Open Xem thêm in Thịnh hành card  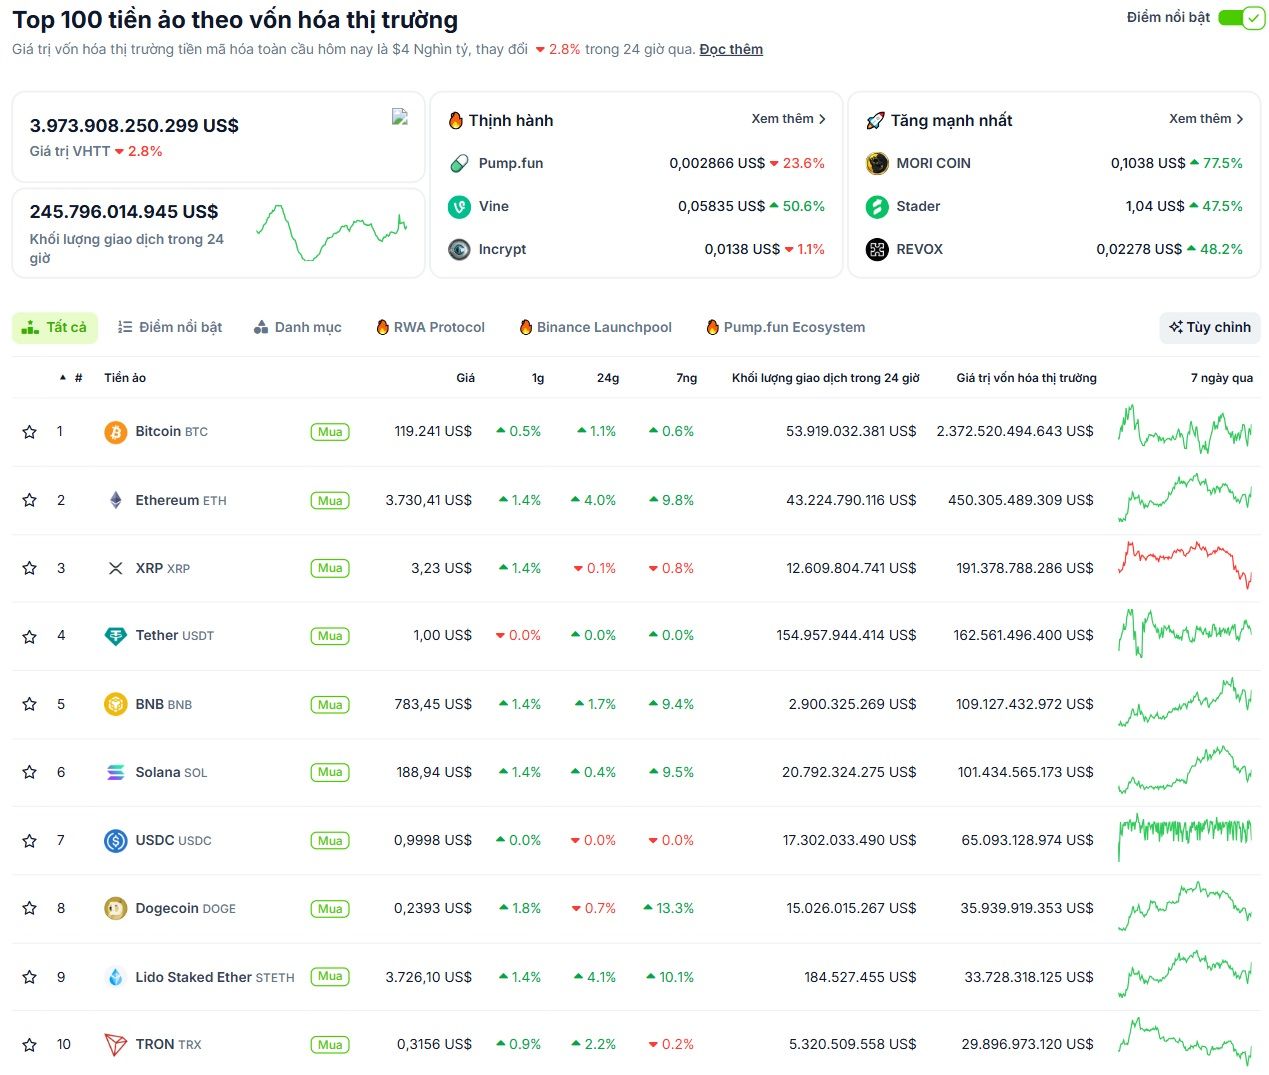click(x=789, y=119)
